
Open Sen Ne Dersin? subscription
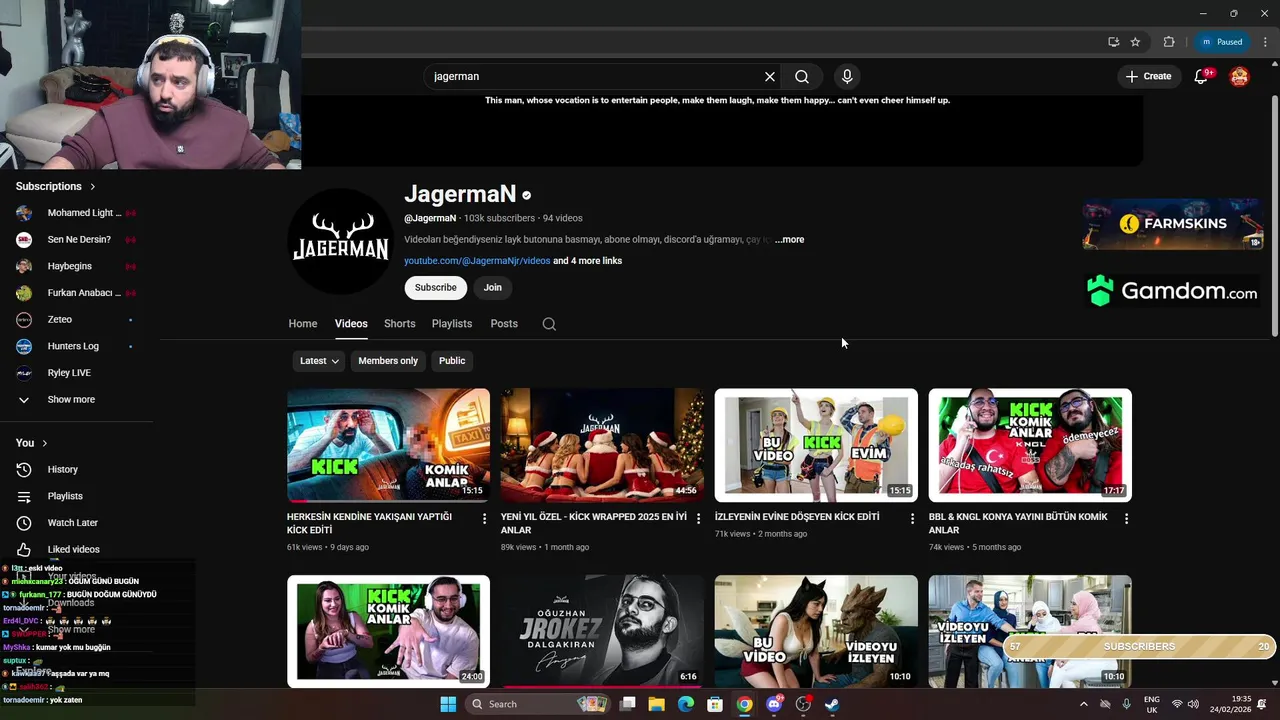coord(77,240)
